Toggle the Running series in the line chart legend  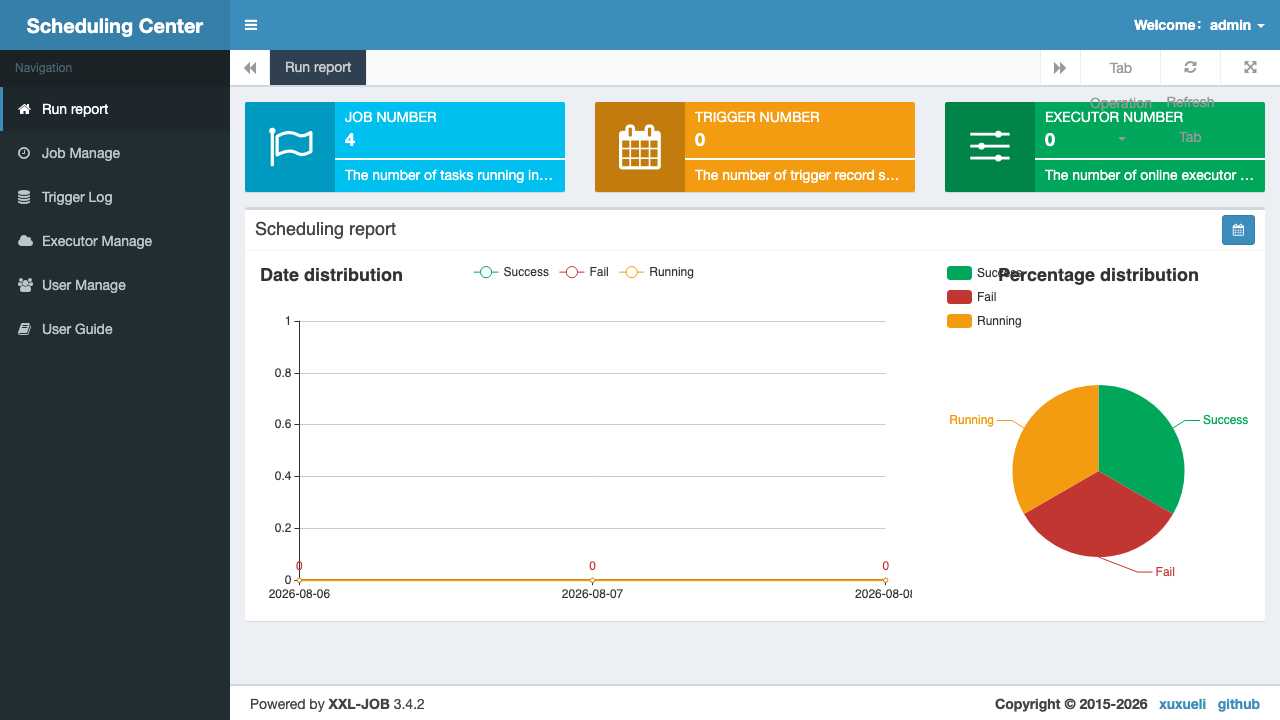coord(656,272)
